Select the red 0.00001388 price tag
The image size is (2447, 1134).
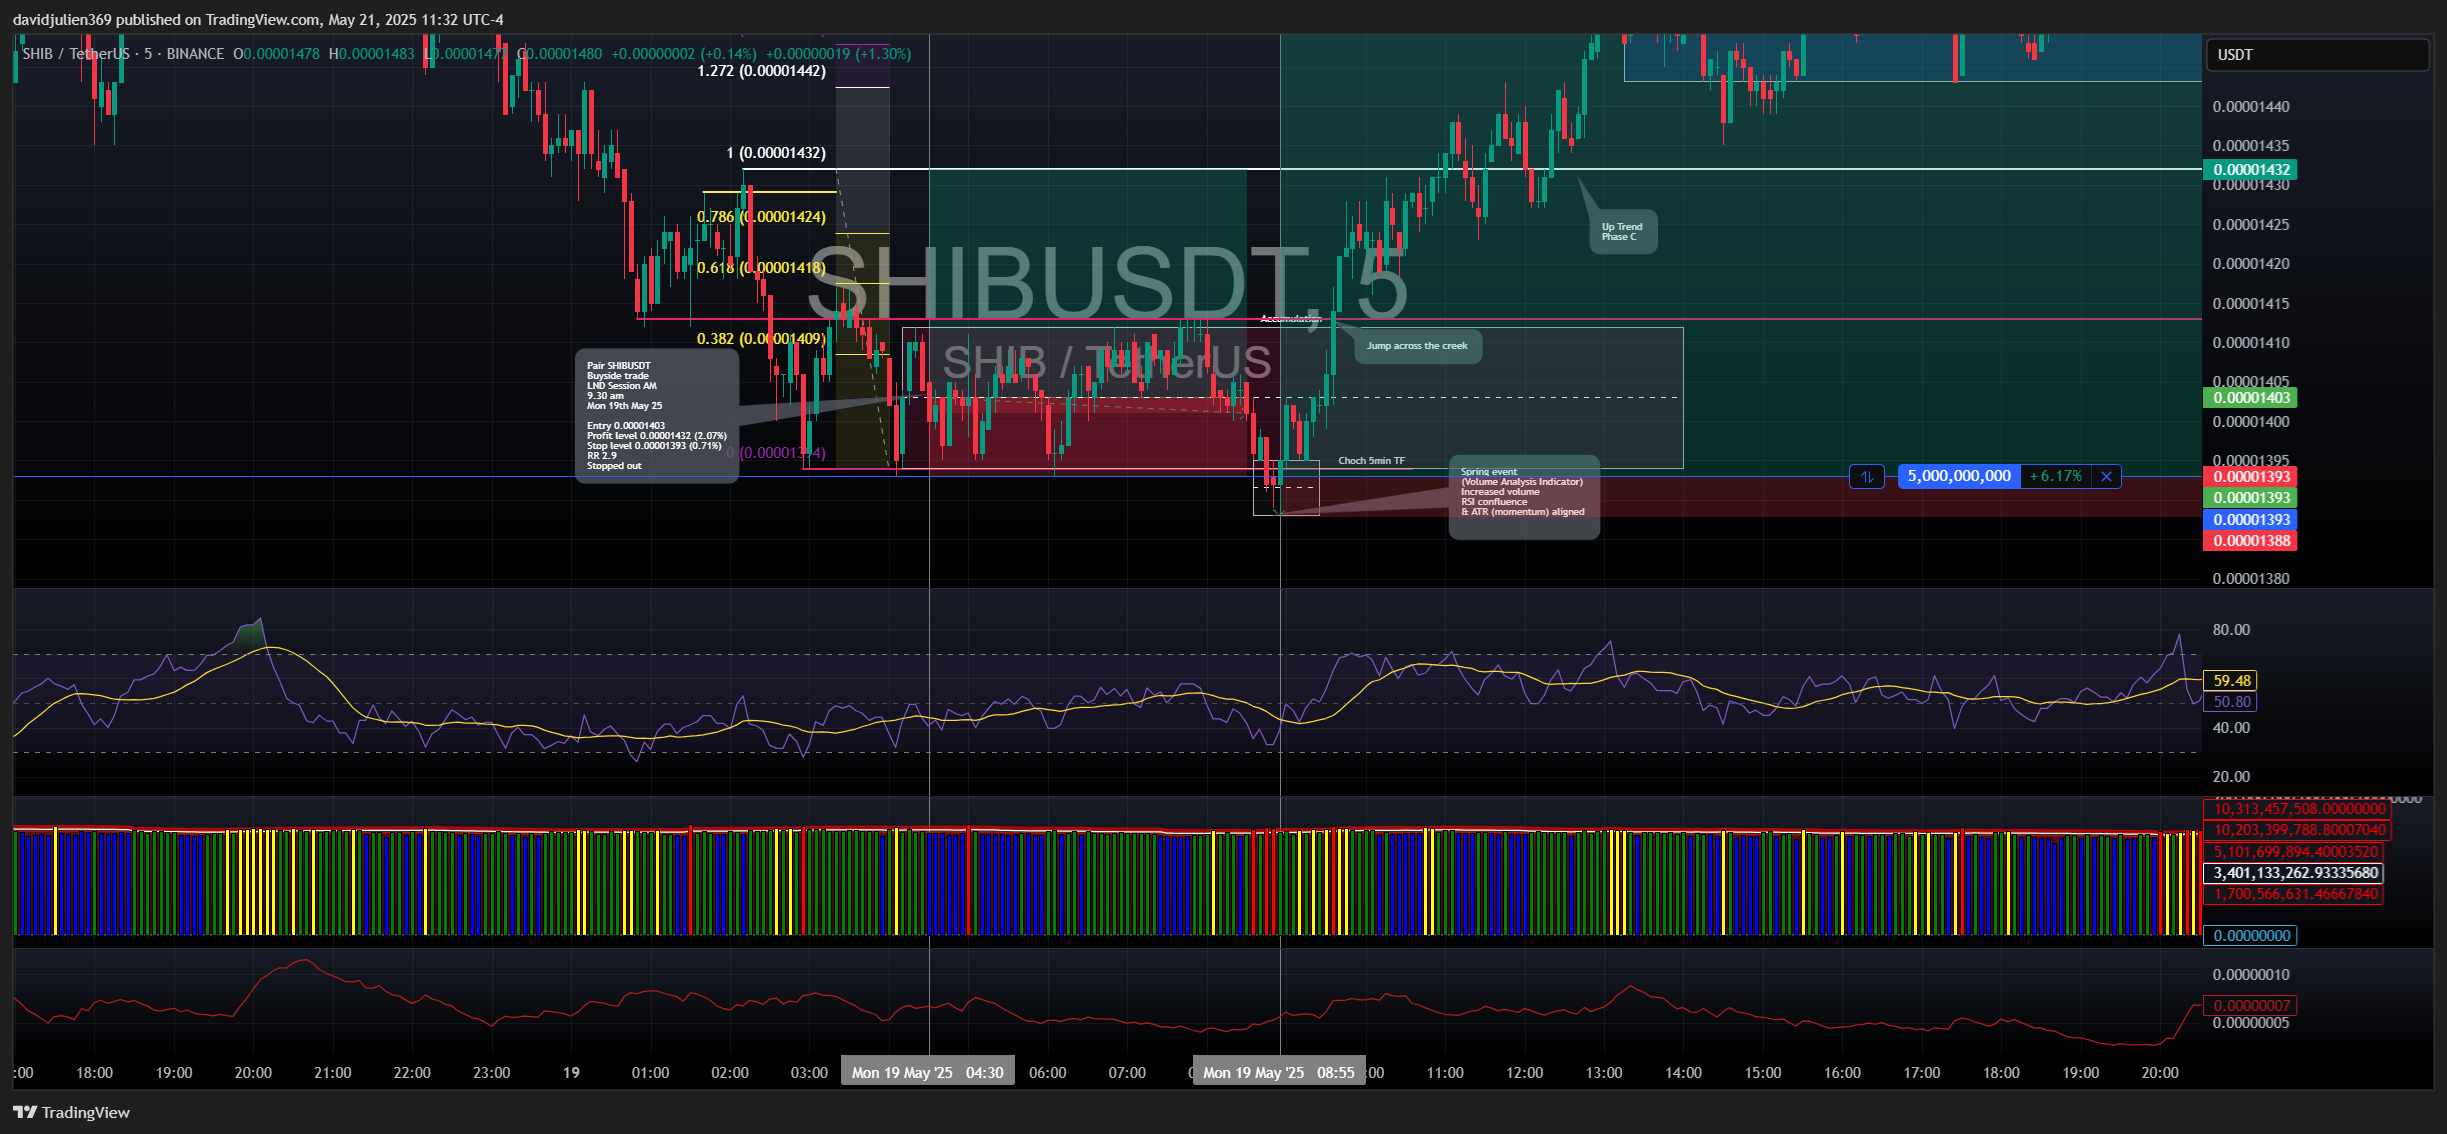2250,541
